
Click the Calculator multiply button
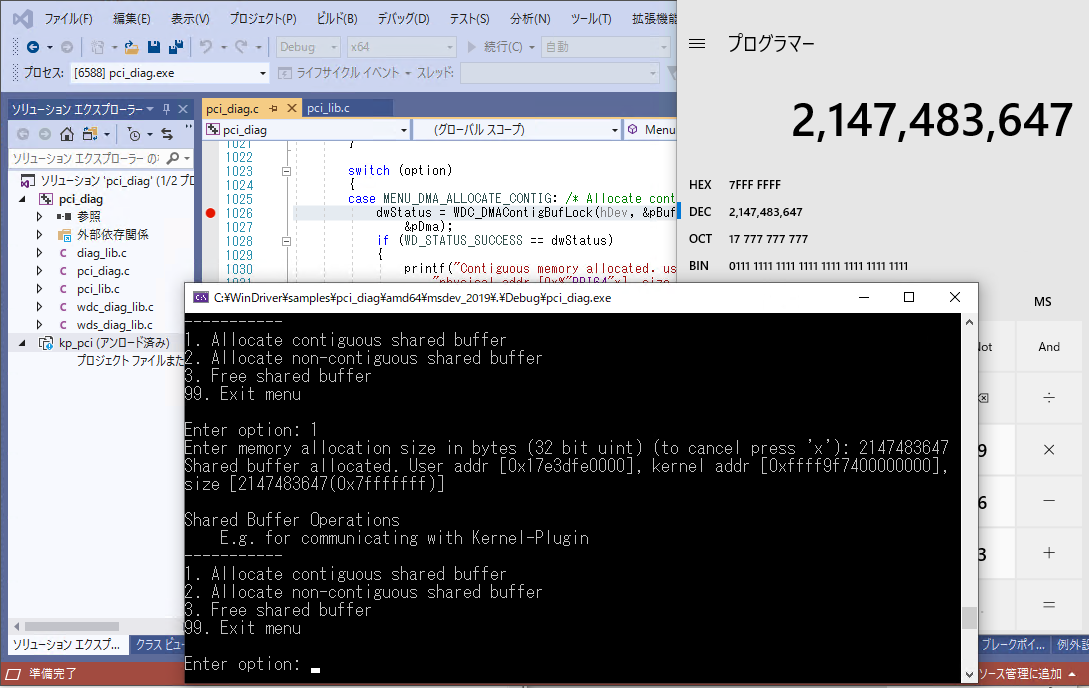point(1049,450)
